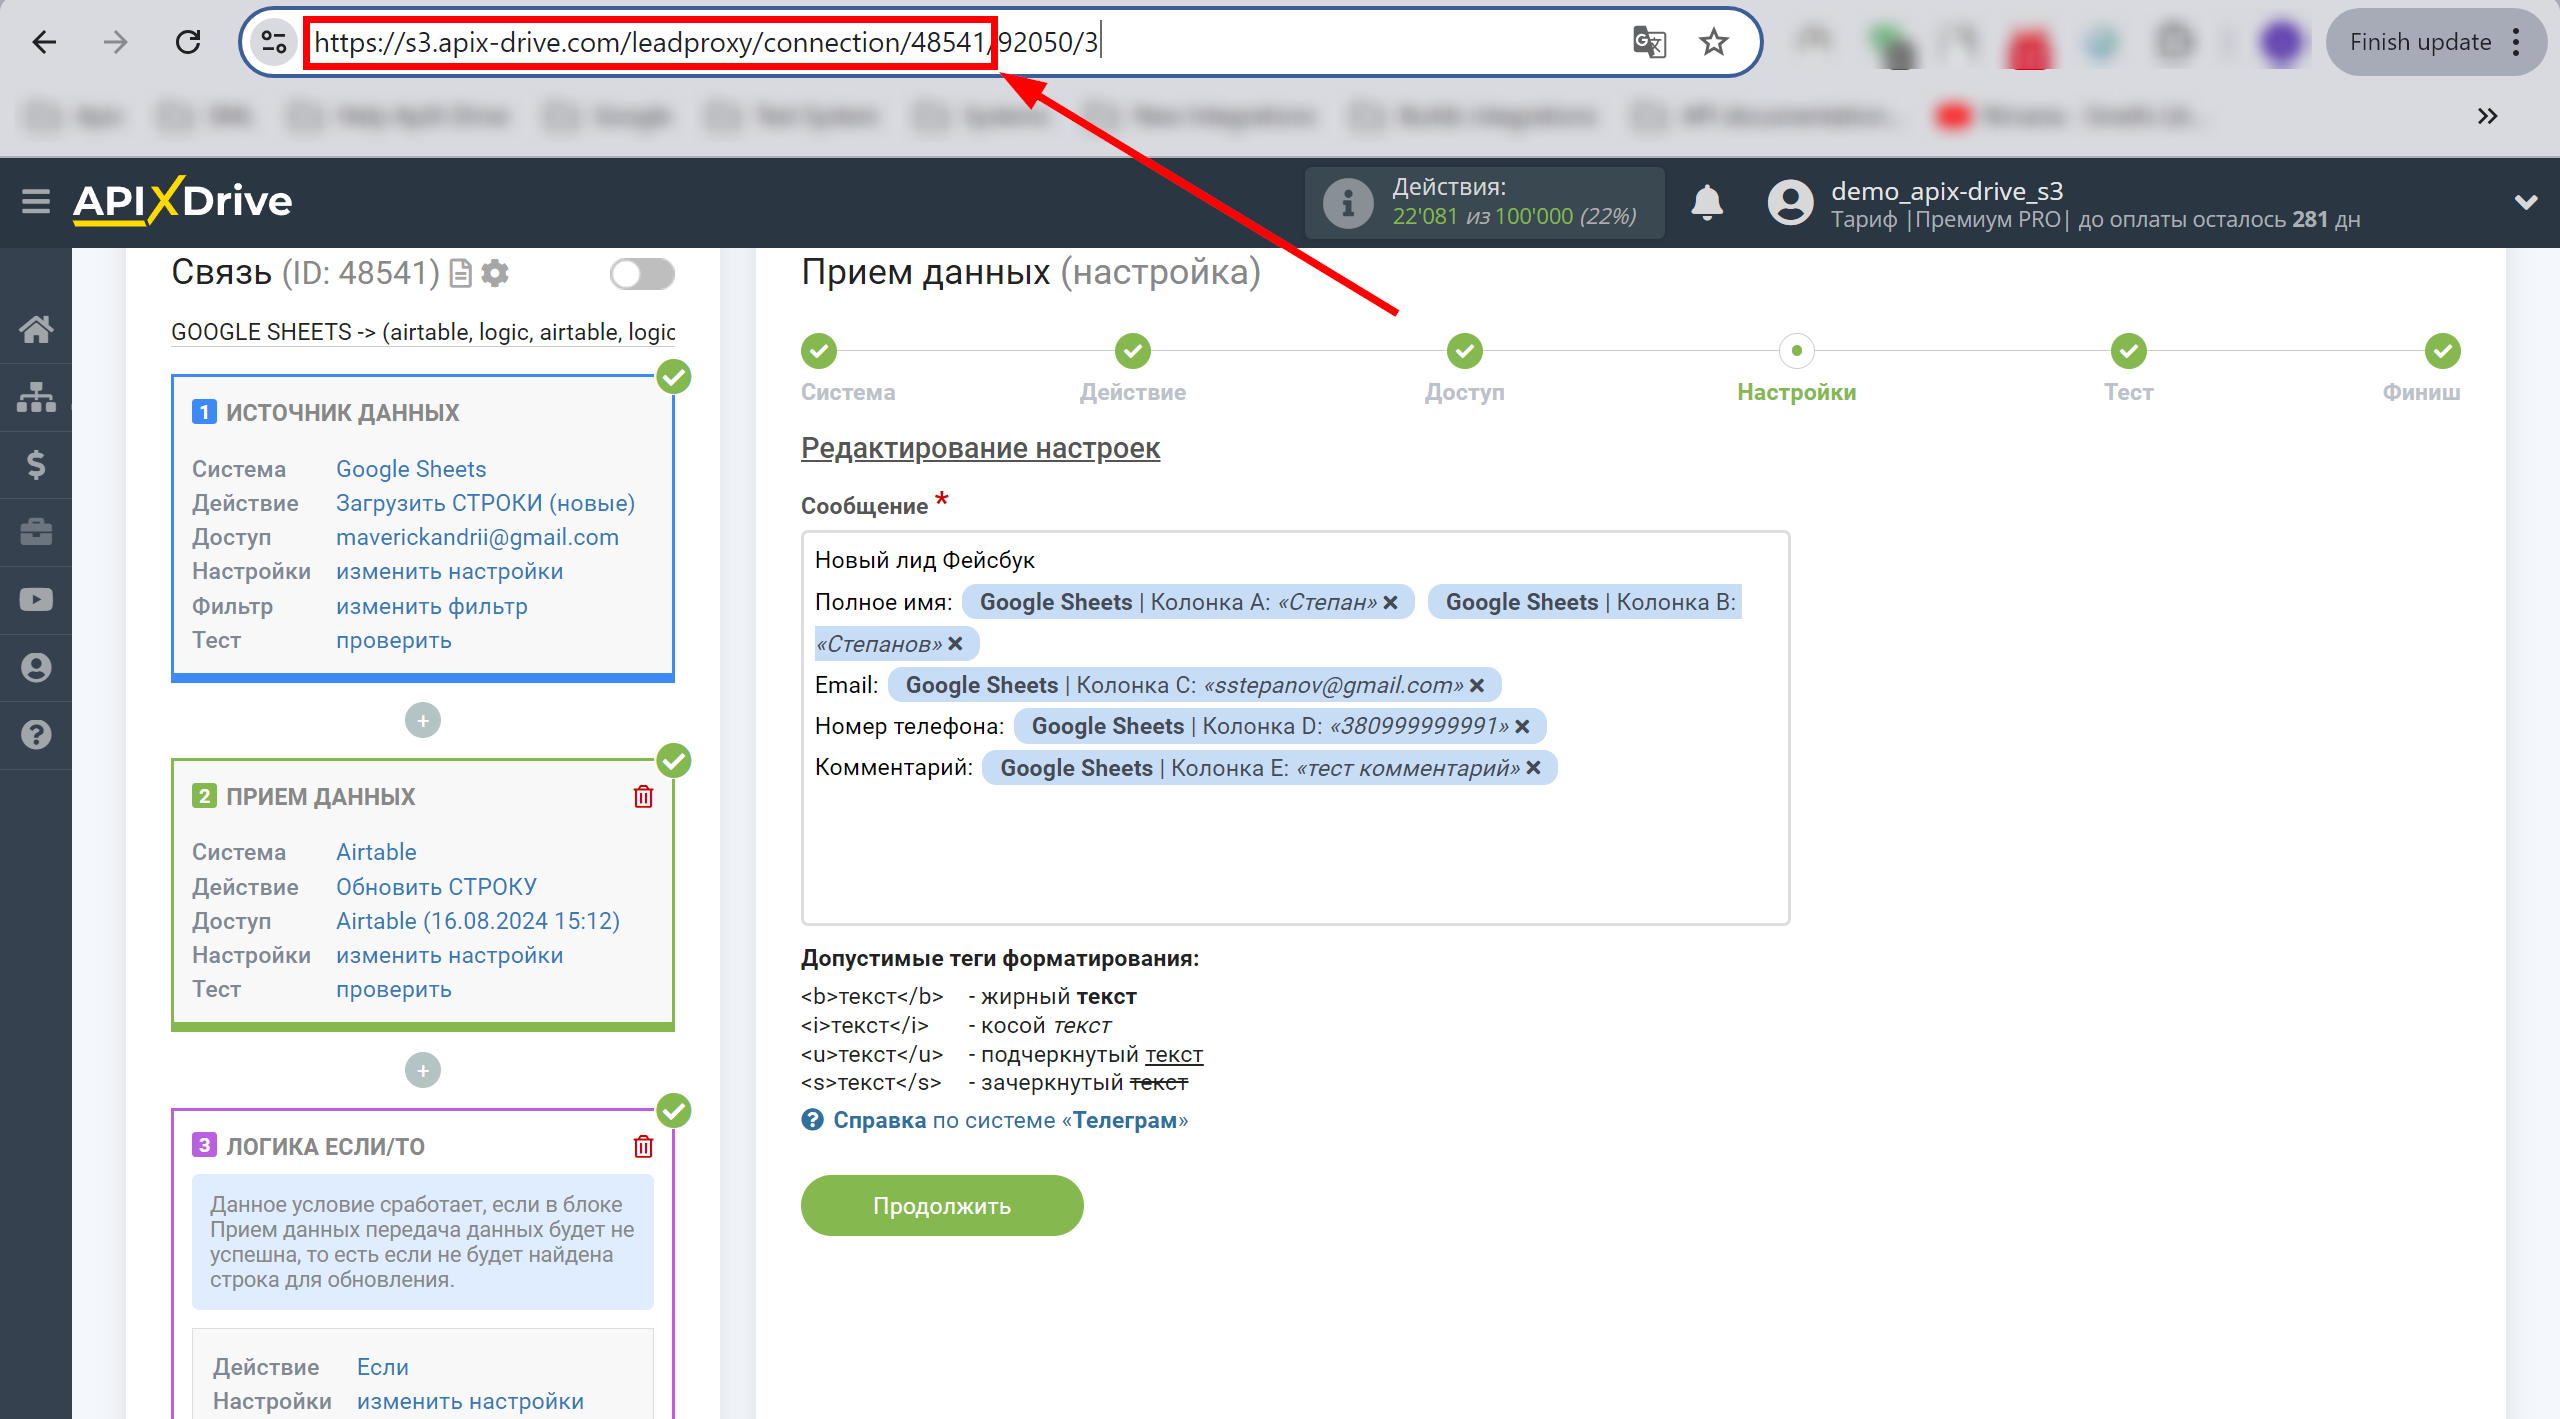Screen dimensions: 2560x1419
Task: Go to the Действие step
Action: click(x=1132, y=351)
